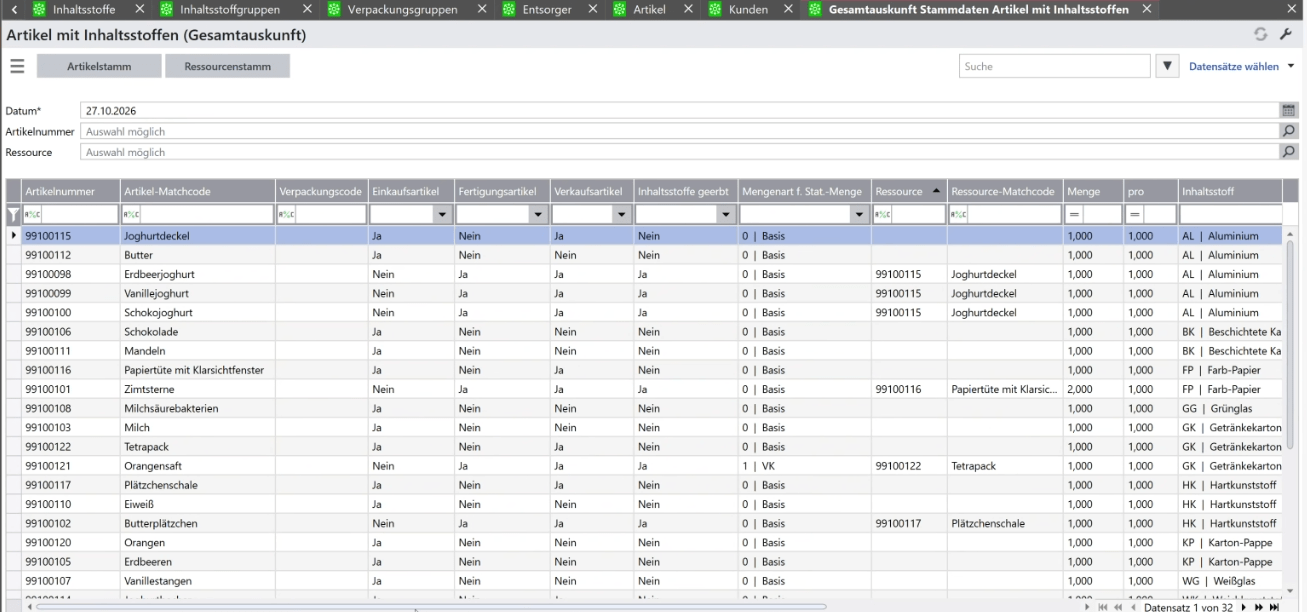
Task: Focus the Suche search field
Action: 1055,66
